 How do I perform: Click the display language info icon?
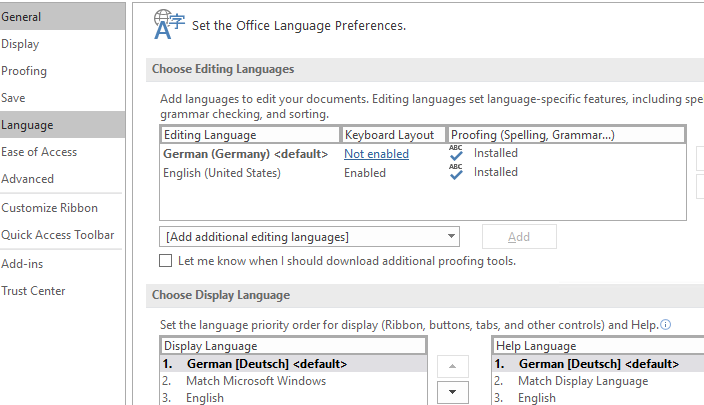(x=666, y=324)
